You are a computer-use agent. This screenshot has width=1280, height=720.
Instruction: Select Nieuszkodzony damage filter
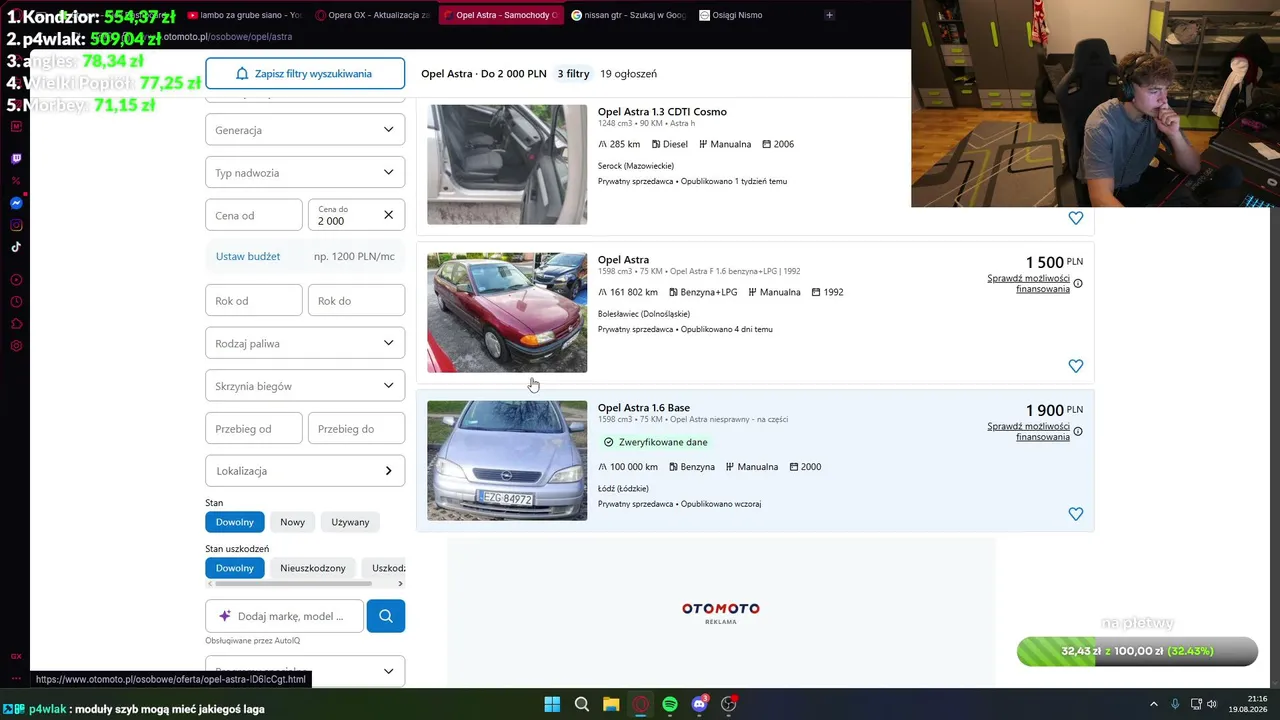313,568
